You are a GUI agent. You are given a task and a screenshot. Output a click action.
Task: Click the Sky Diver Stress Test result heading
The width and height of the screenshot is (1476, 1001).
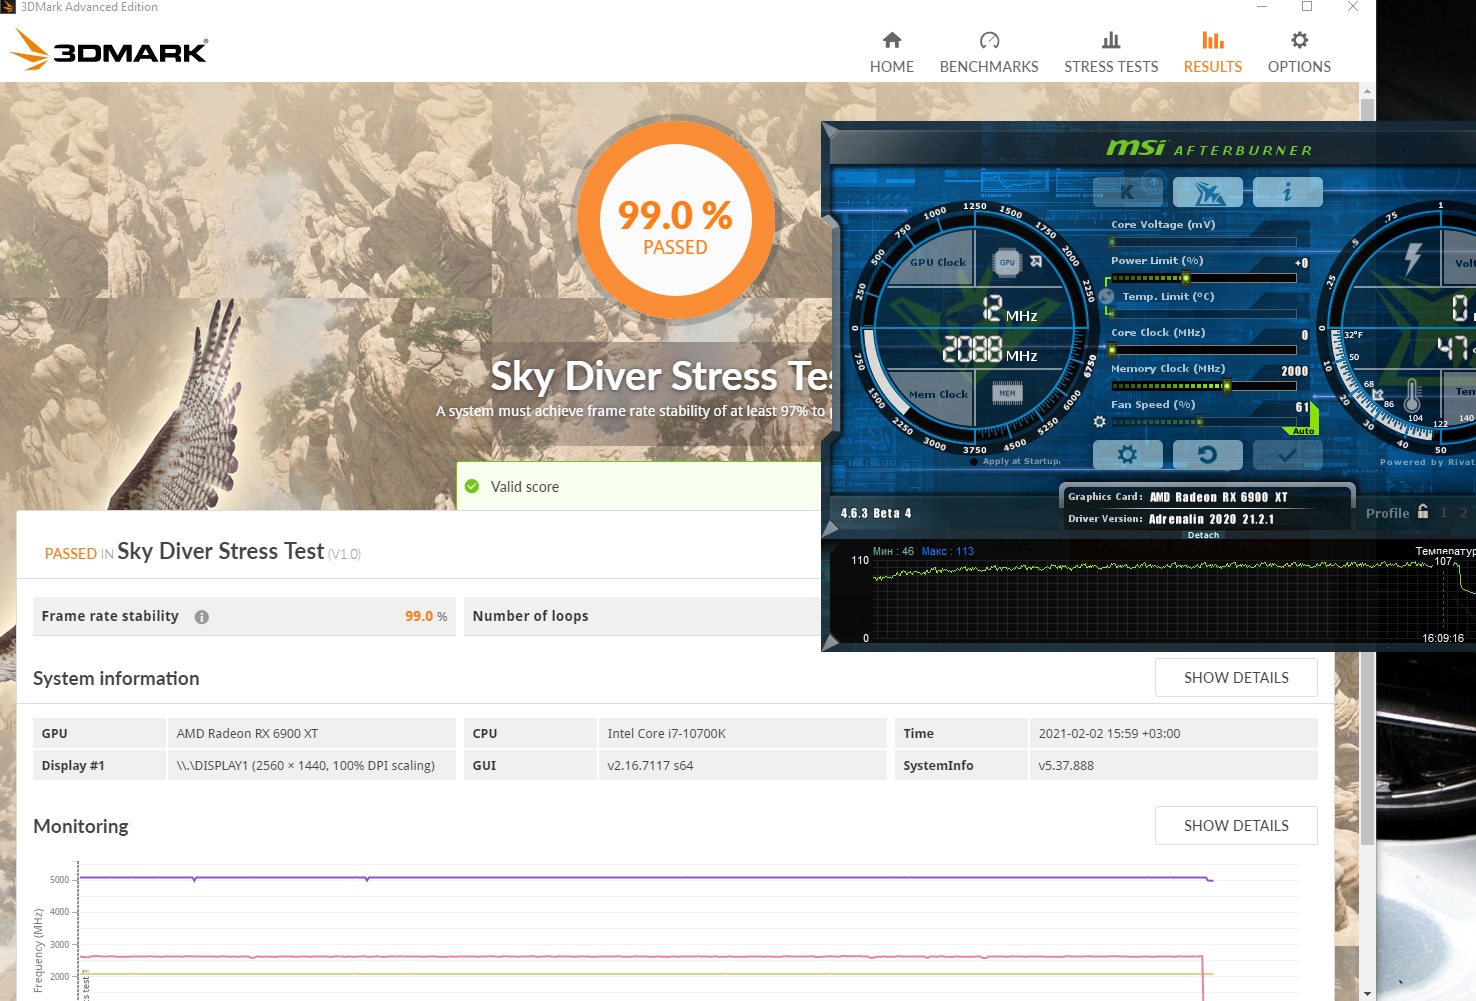coord(221,551)
